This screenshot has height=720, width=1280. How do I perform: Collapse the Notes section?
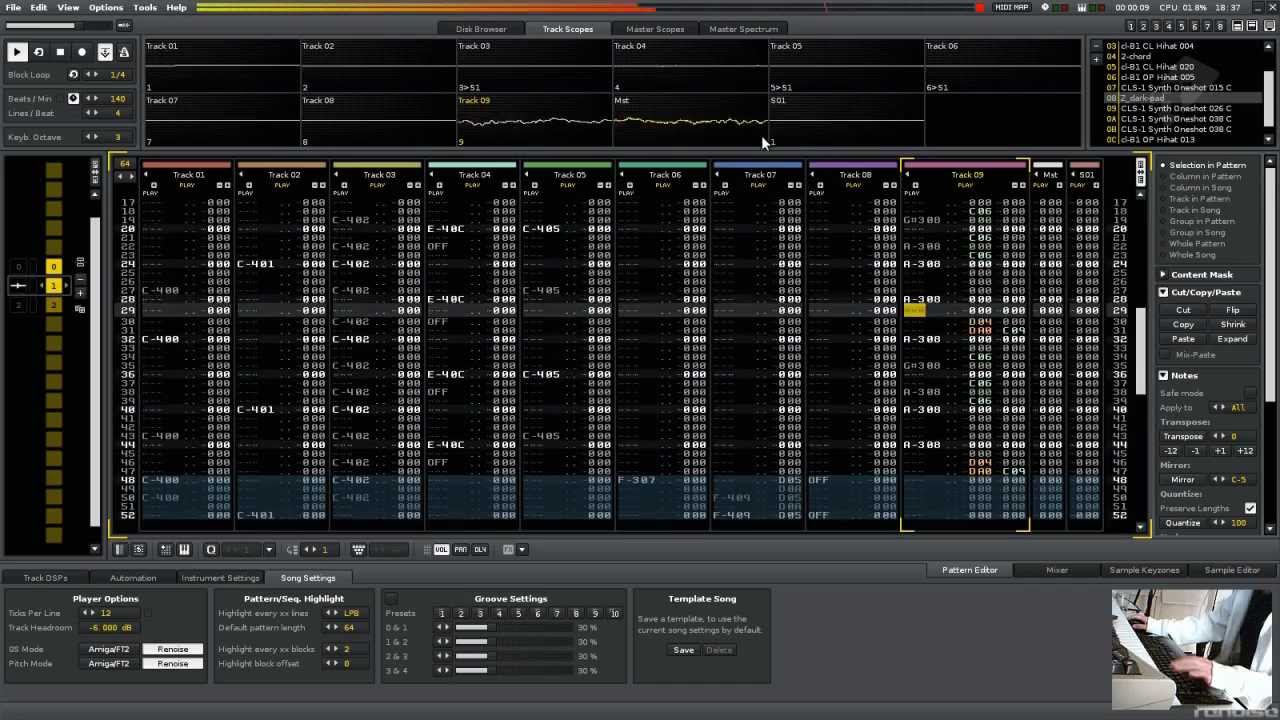pos(1164,375)
